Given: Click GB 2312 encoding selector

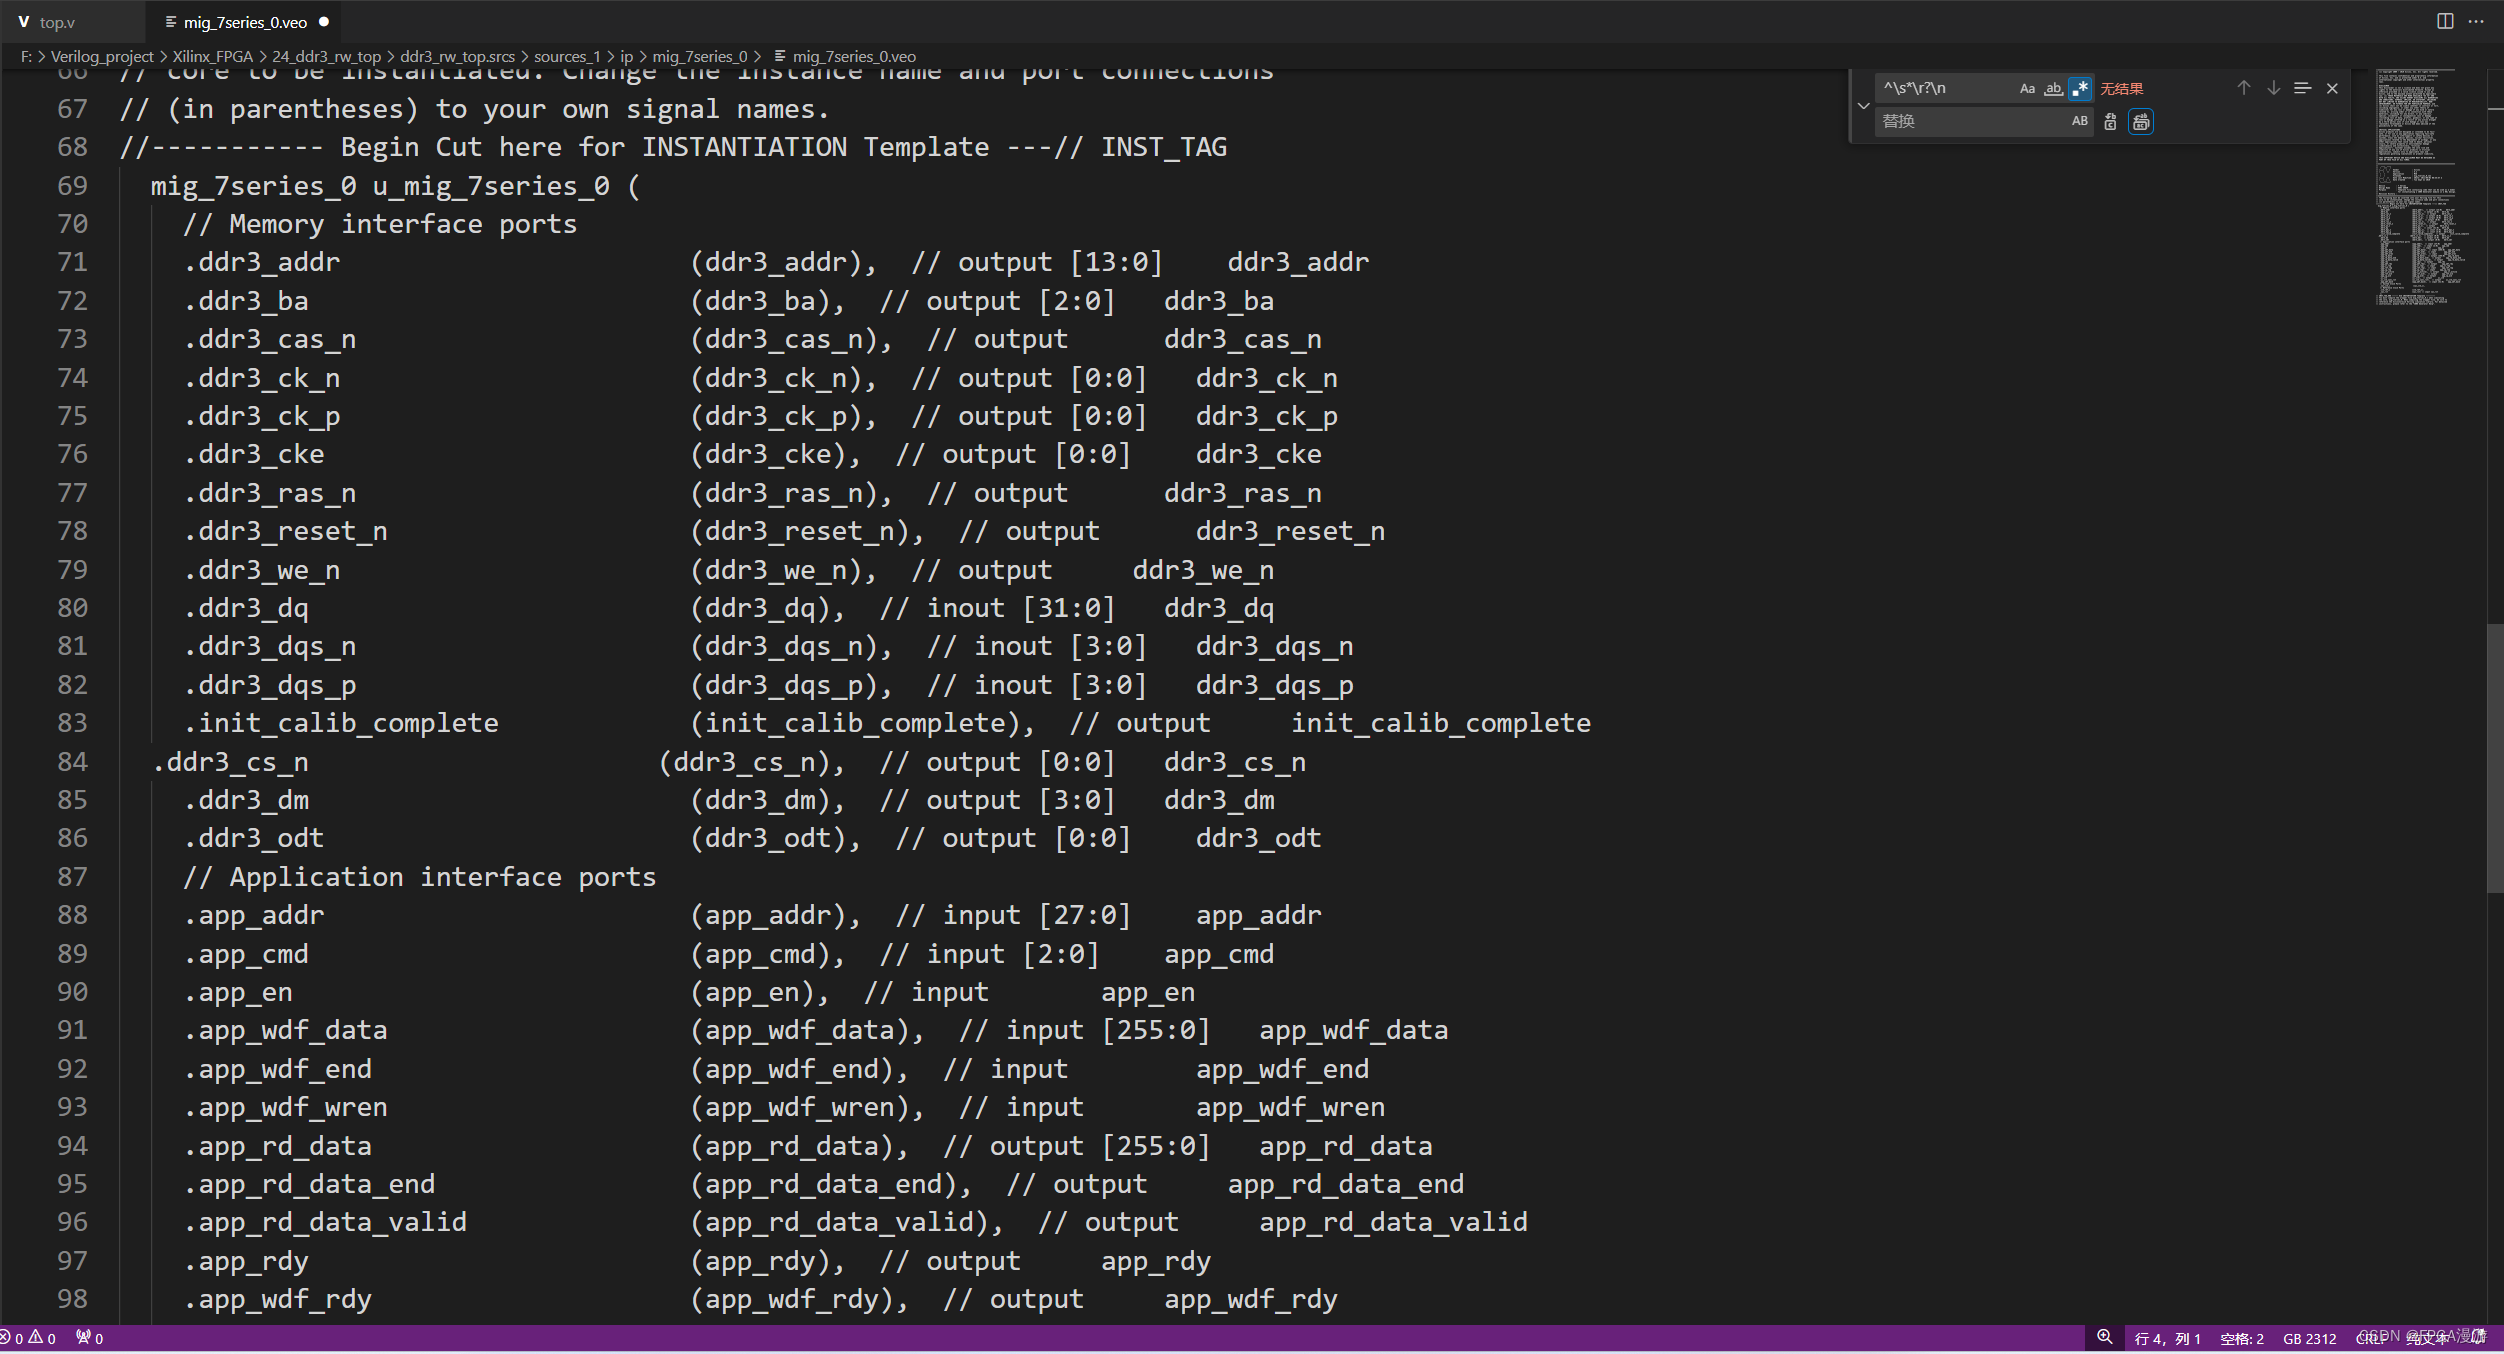Looking at the screenshot, I should coord(2309,1338).
